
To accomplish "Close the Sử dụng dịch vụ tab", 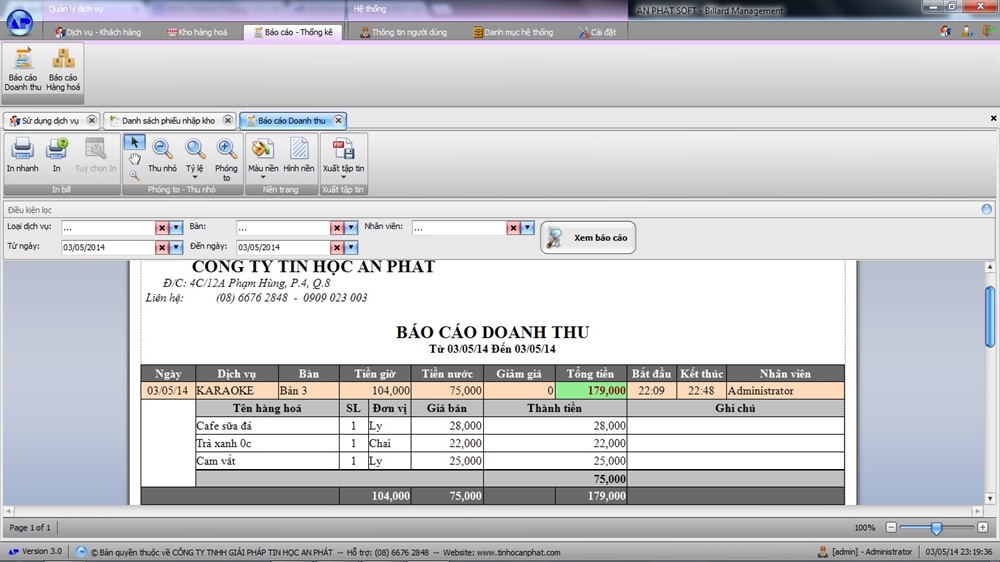I will click(92, 120).
